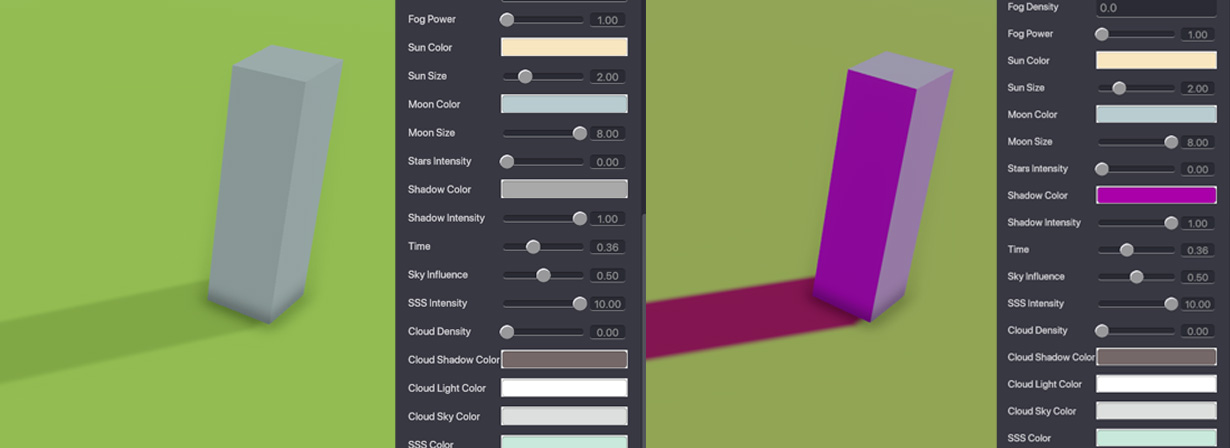This screenshot has width=1230, height=448.
Task: Click Stars Intensity slider handle in right panel
Action: coord(1102,169)
